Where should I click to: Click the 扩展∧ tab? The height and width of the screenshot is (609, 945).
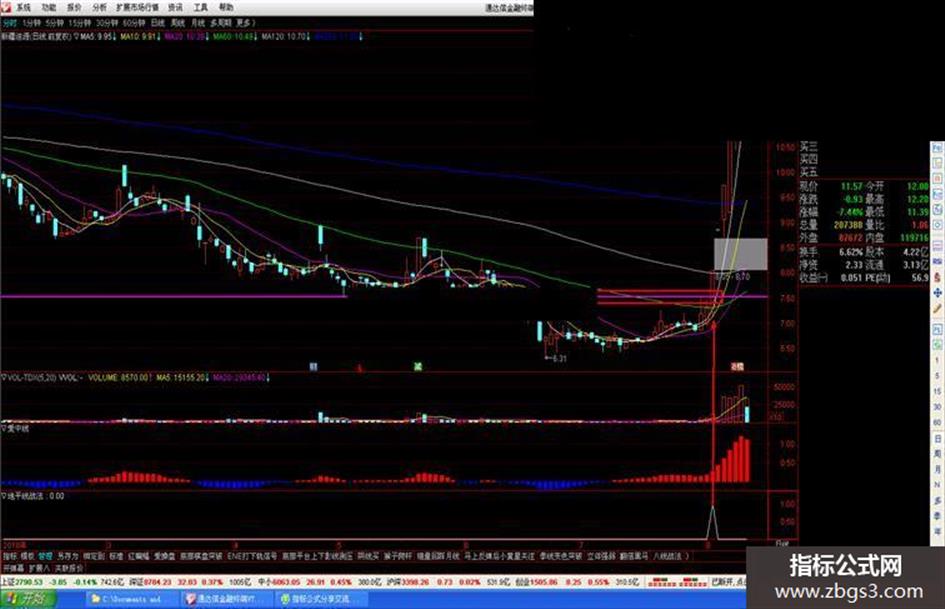[x=39, y=568]
